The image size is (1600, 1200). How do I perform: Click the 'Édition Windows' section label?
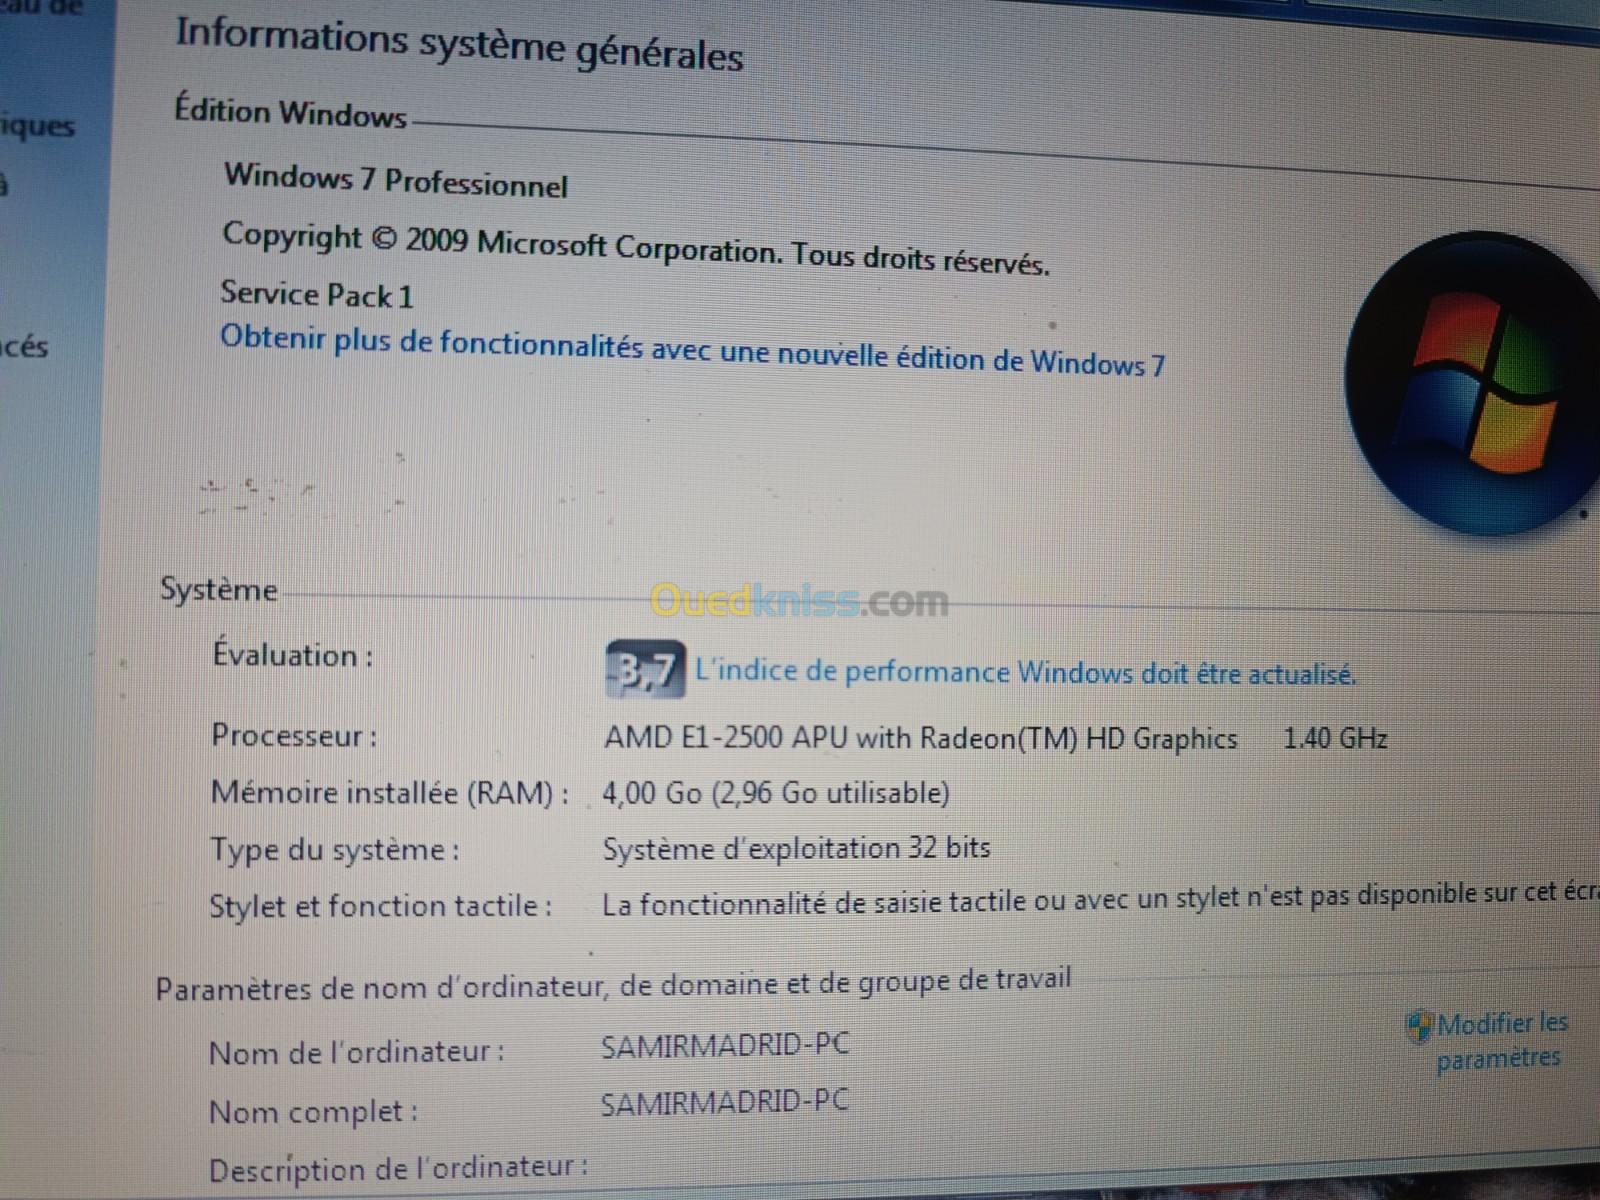290,111
